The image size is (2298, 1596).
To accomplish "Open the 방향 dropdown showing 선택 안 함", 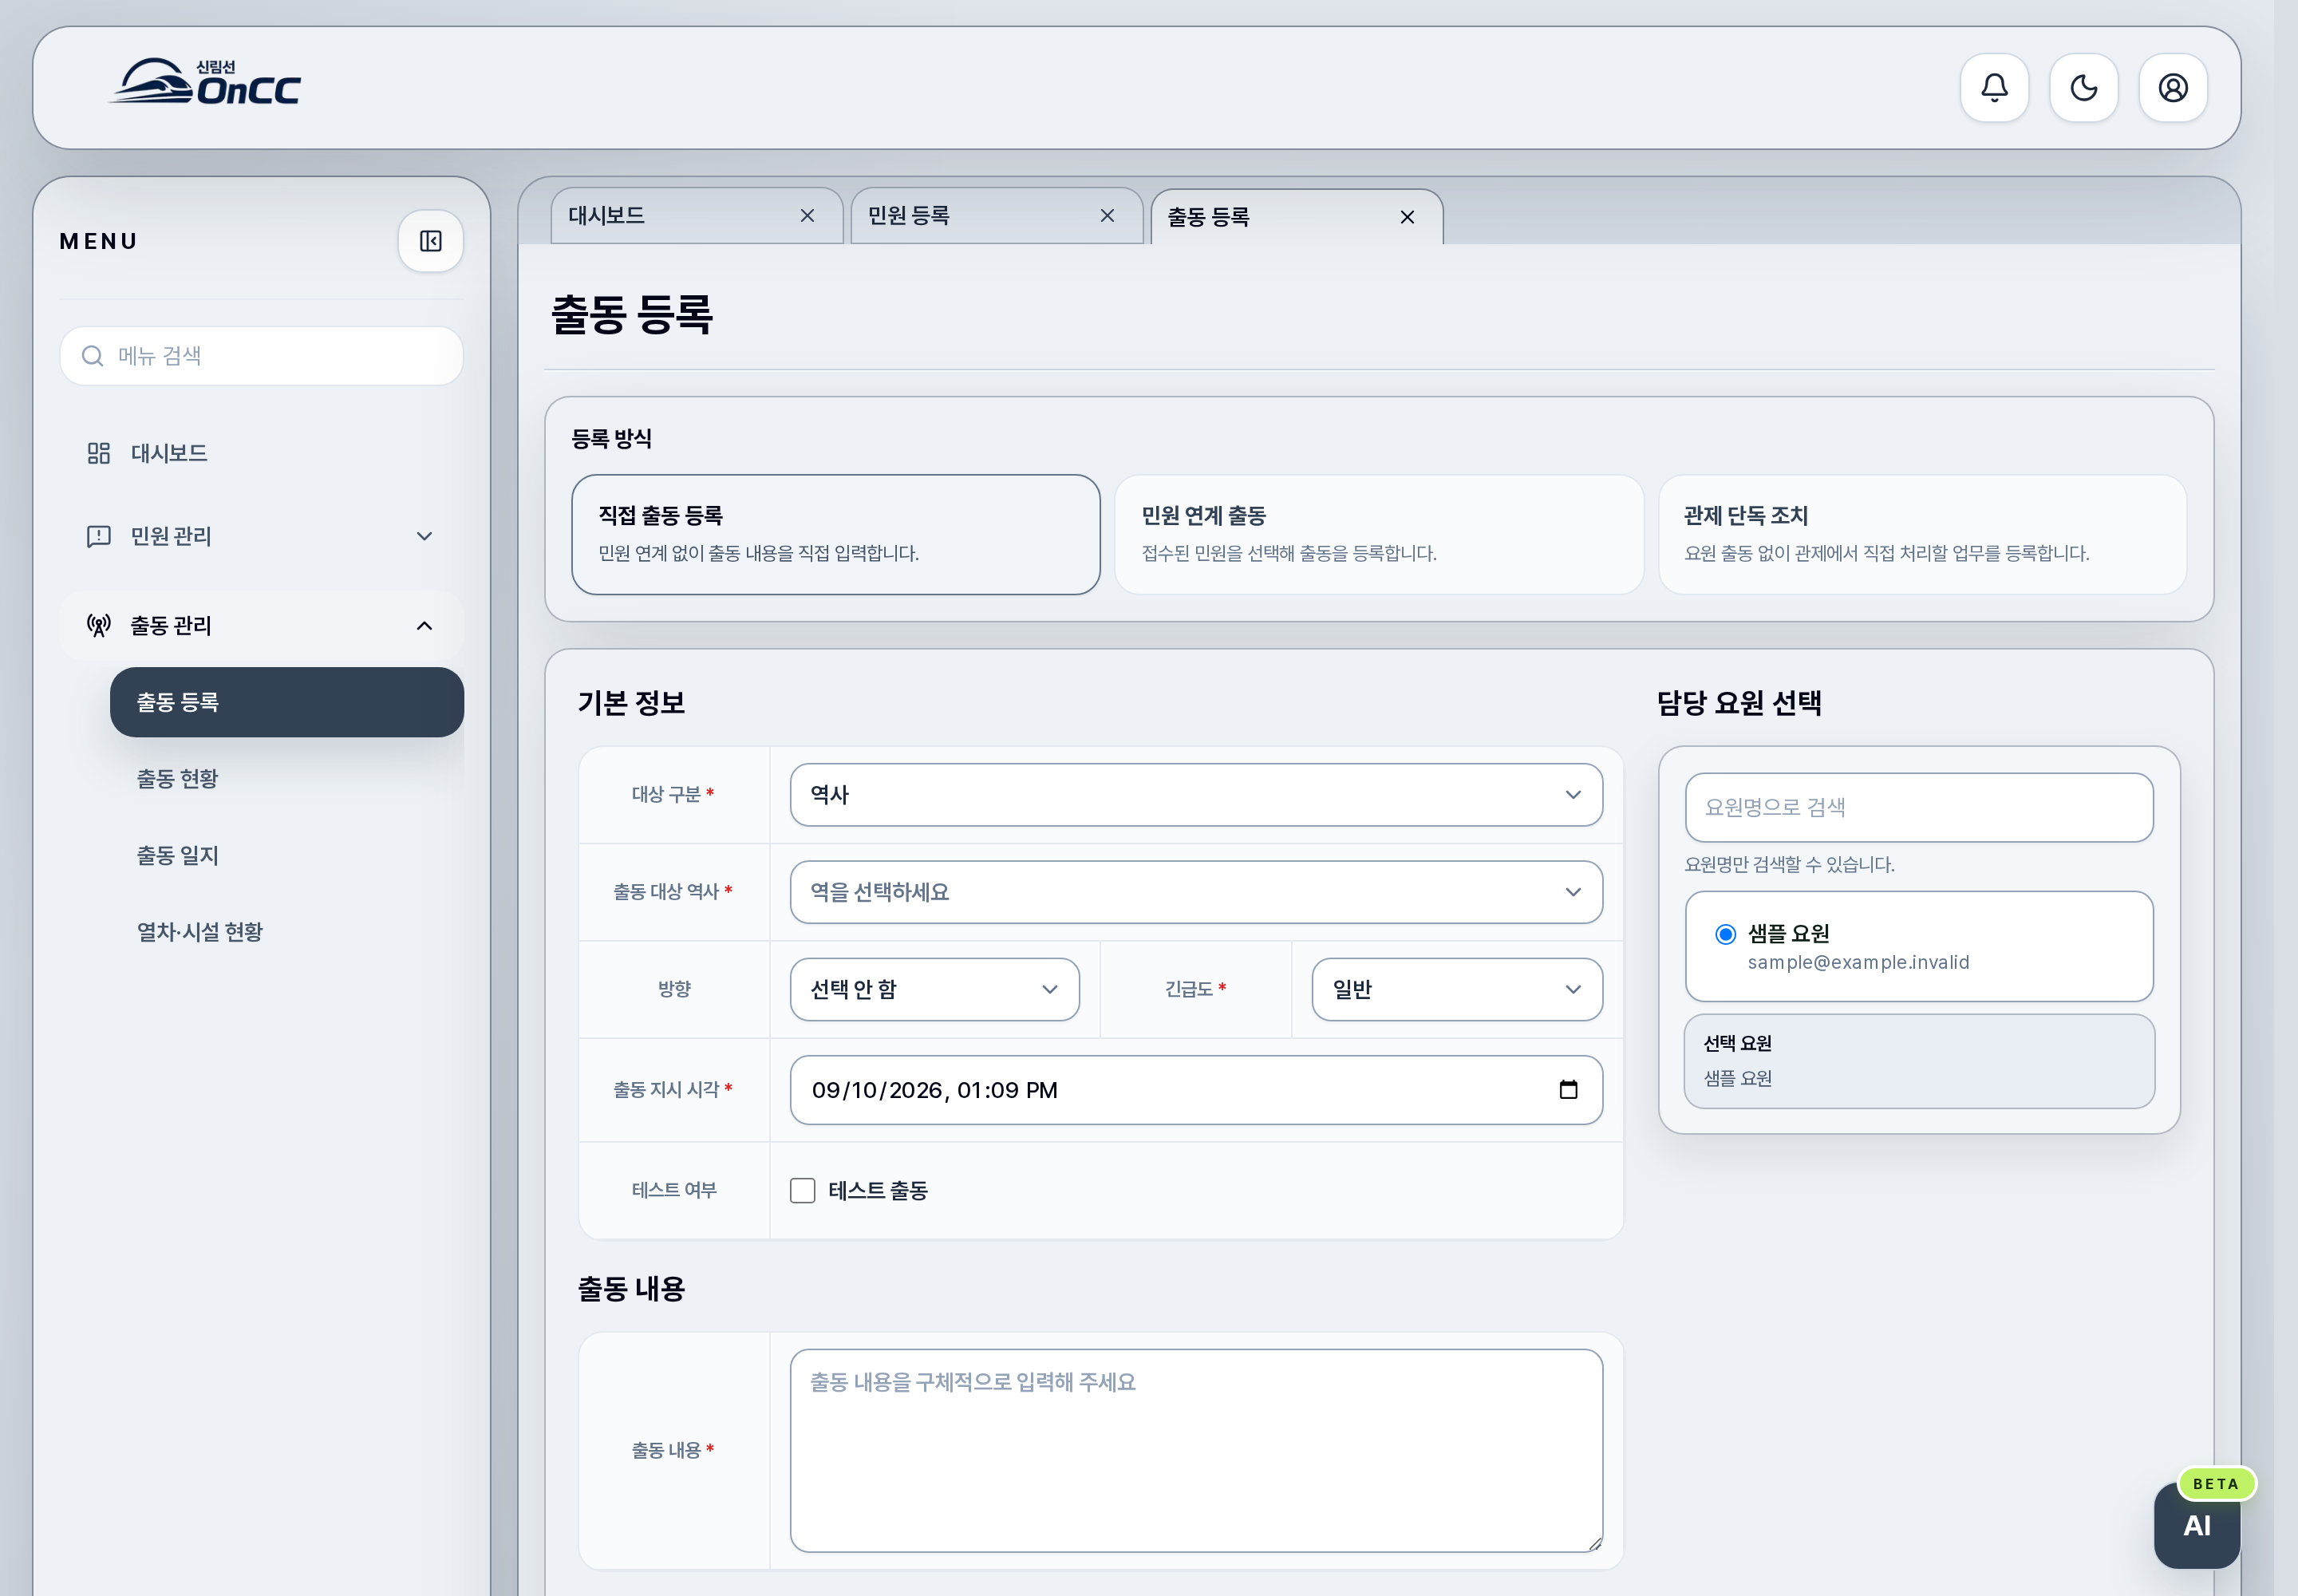I will (x=935, y=989).
